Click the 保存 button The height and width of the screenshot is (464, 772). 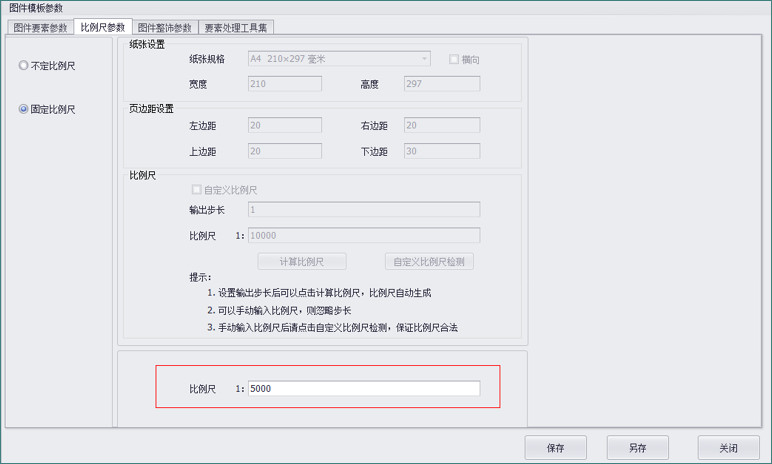556,448
